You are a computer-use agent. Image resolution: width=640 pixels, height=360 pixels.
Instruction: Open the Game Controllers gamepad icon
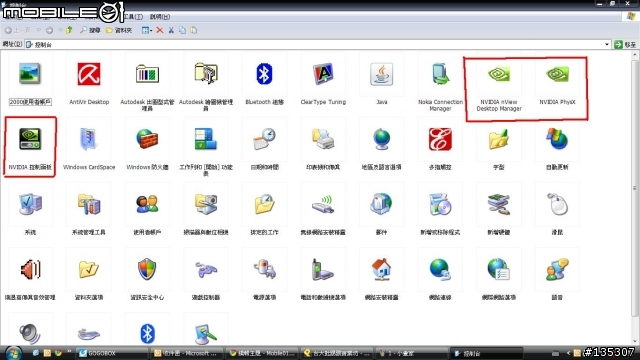(x=206, y=270)
